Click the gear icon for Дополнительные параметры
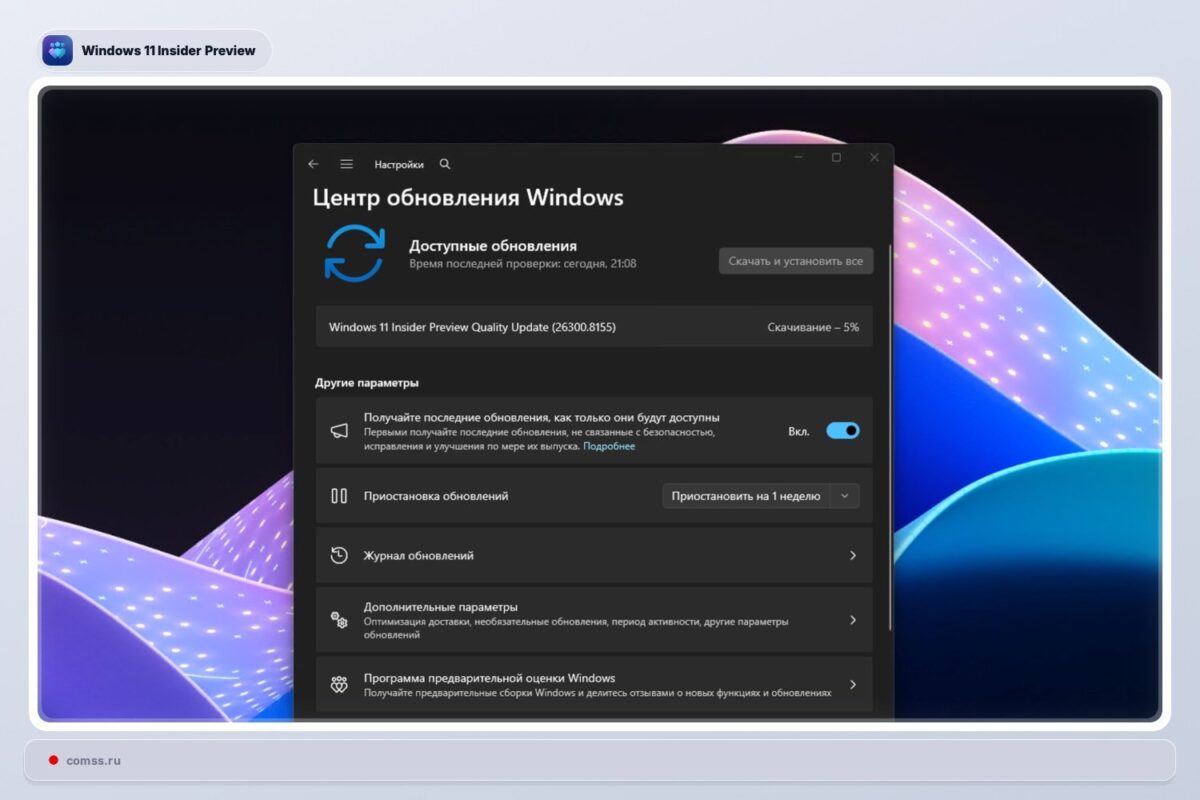The image size is (1200, 800). (x=340, y=619)
